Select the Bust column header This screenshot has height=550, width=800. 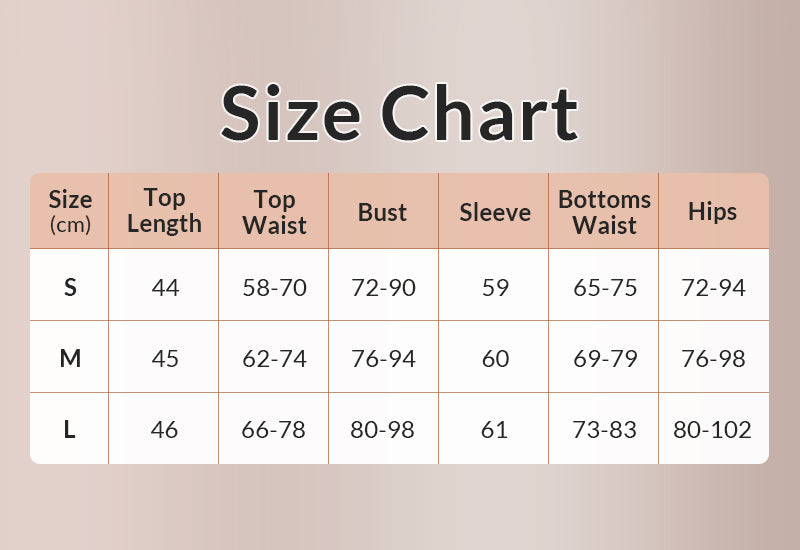coord(383,212)
